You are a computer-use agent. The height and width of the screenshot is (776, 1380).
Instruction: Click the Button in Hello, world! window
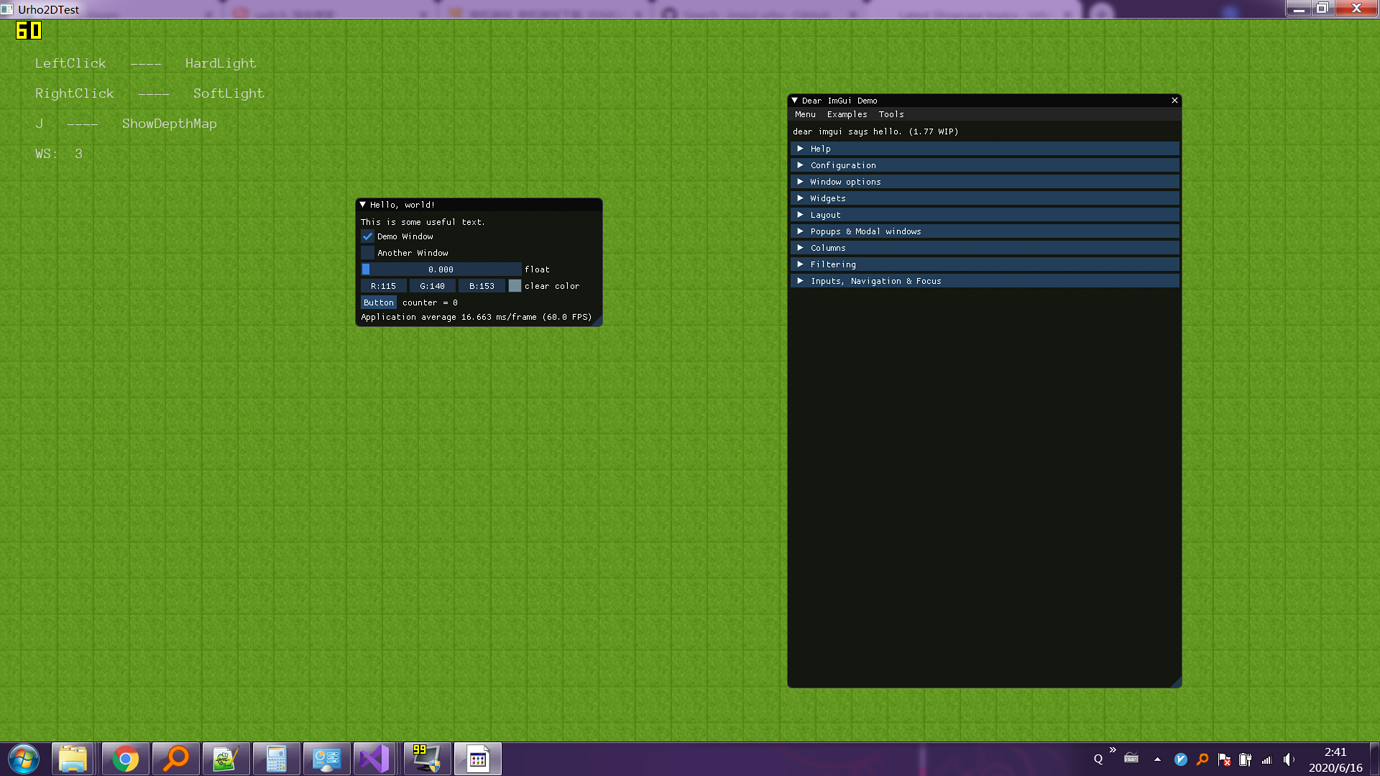tap(378, 302)
